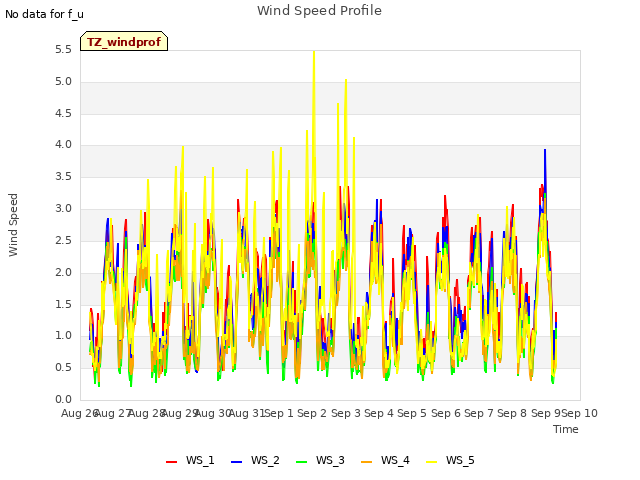Click the 4.0 y-axis tick label
Image resolution: width=640 pixels, height=480 pixels.
pyautogui.click(x=63, y=144)
